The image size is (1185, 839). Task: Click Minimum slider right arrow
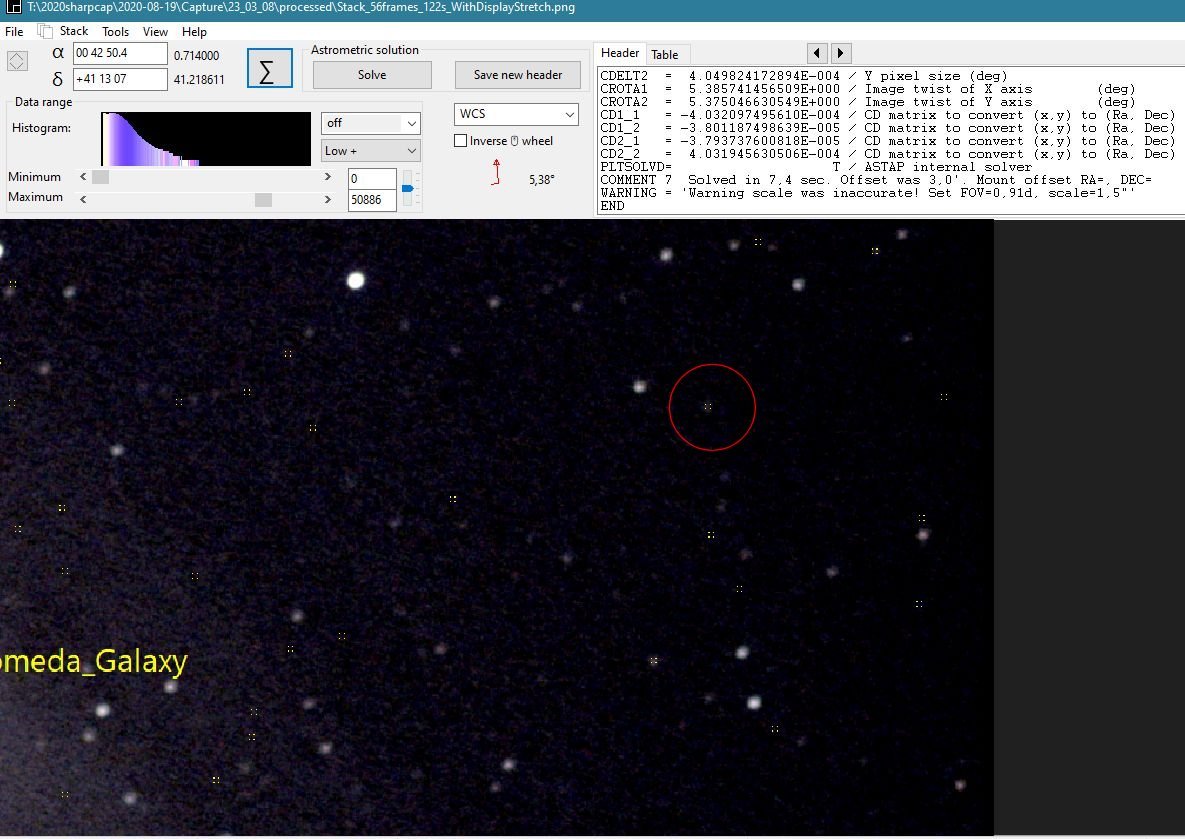click(327, 177)
